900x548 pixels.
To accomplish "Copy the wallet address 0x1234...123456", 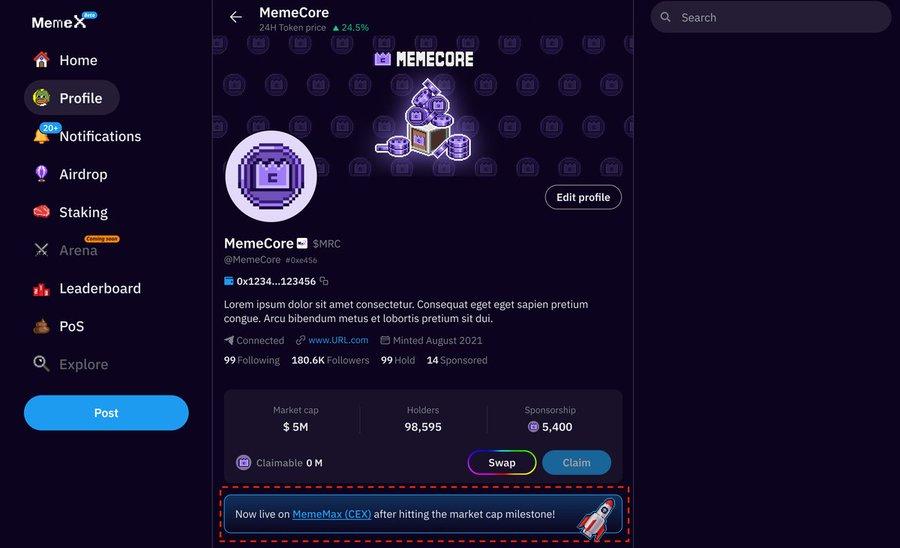I will (324, 282).
